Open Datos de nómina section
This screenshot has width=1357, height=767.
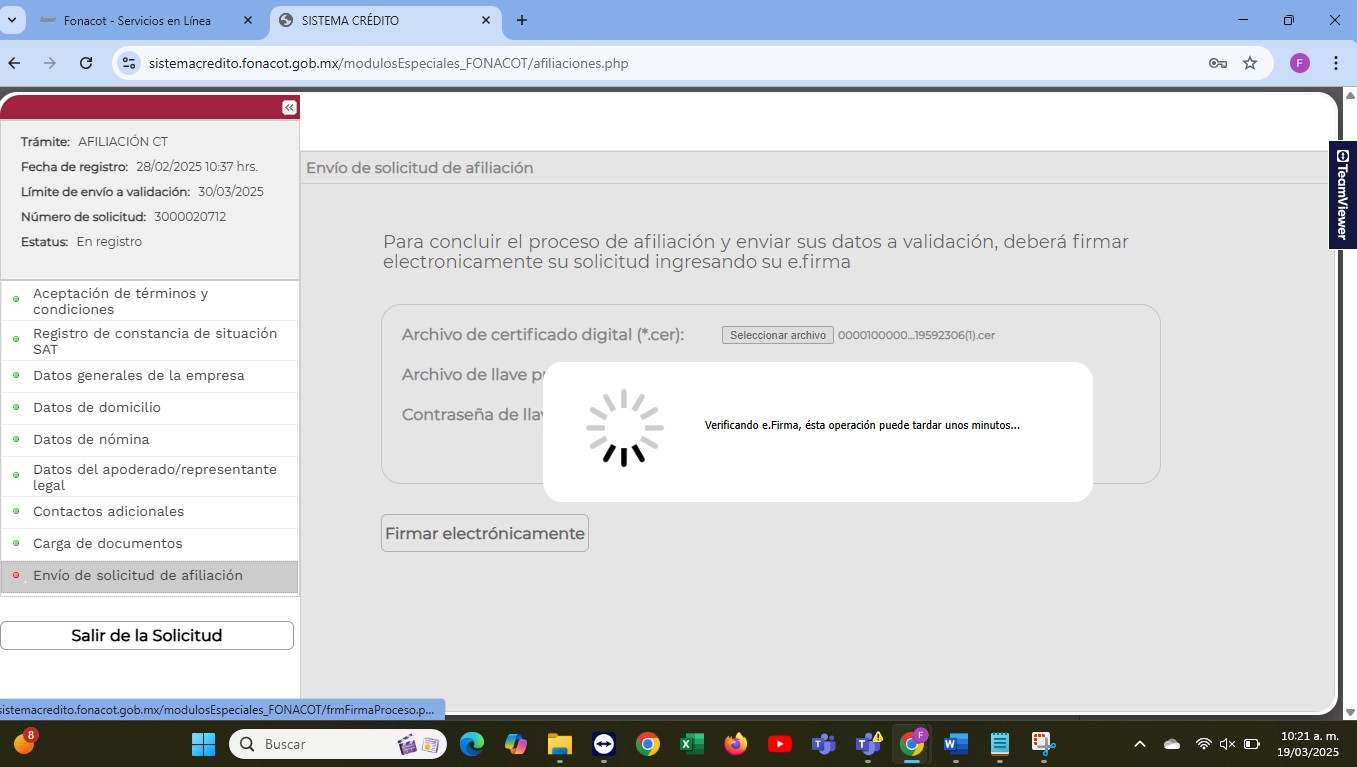coord(91,439)
